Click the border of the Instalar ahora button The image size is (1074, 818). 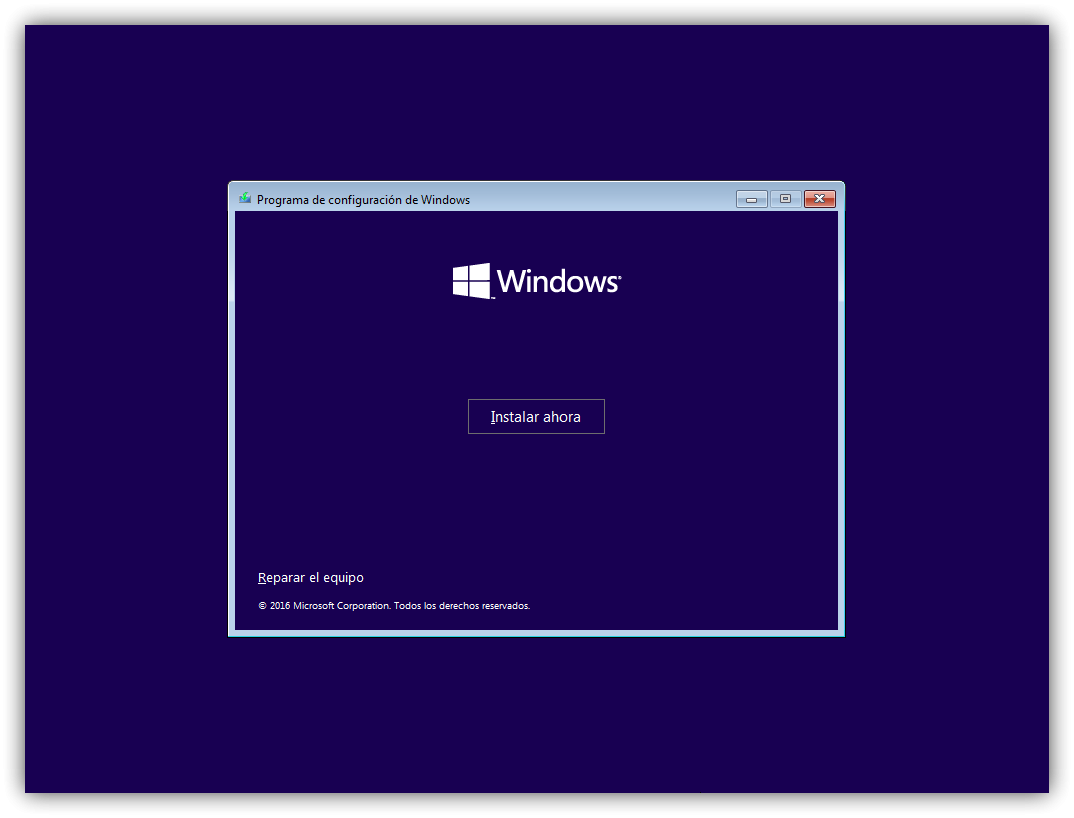point(536,400)
